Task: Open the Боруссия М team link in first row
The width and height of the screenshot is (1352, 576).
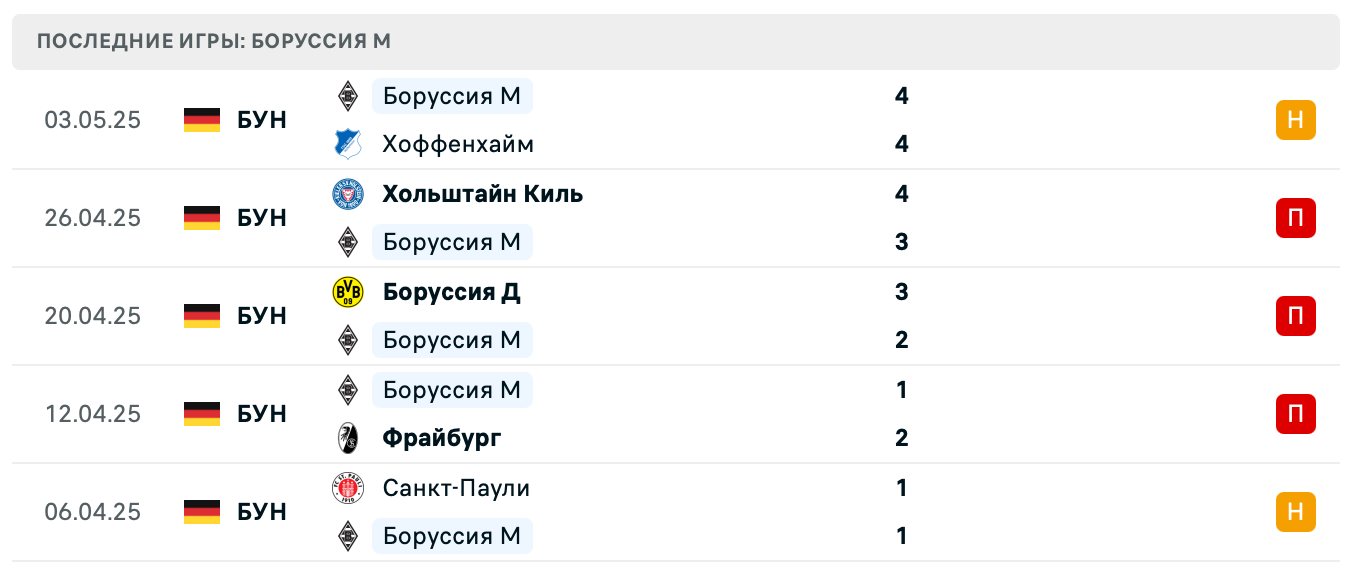Action: pyautogui.click(x=452, y=96)
